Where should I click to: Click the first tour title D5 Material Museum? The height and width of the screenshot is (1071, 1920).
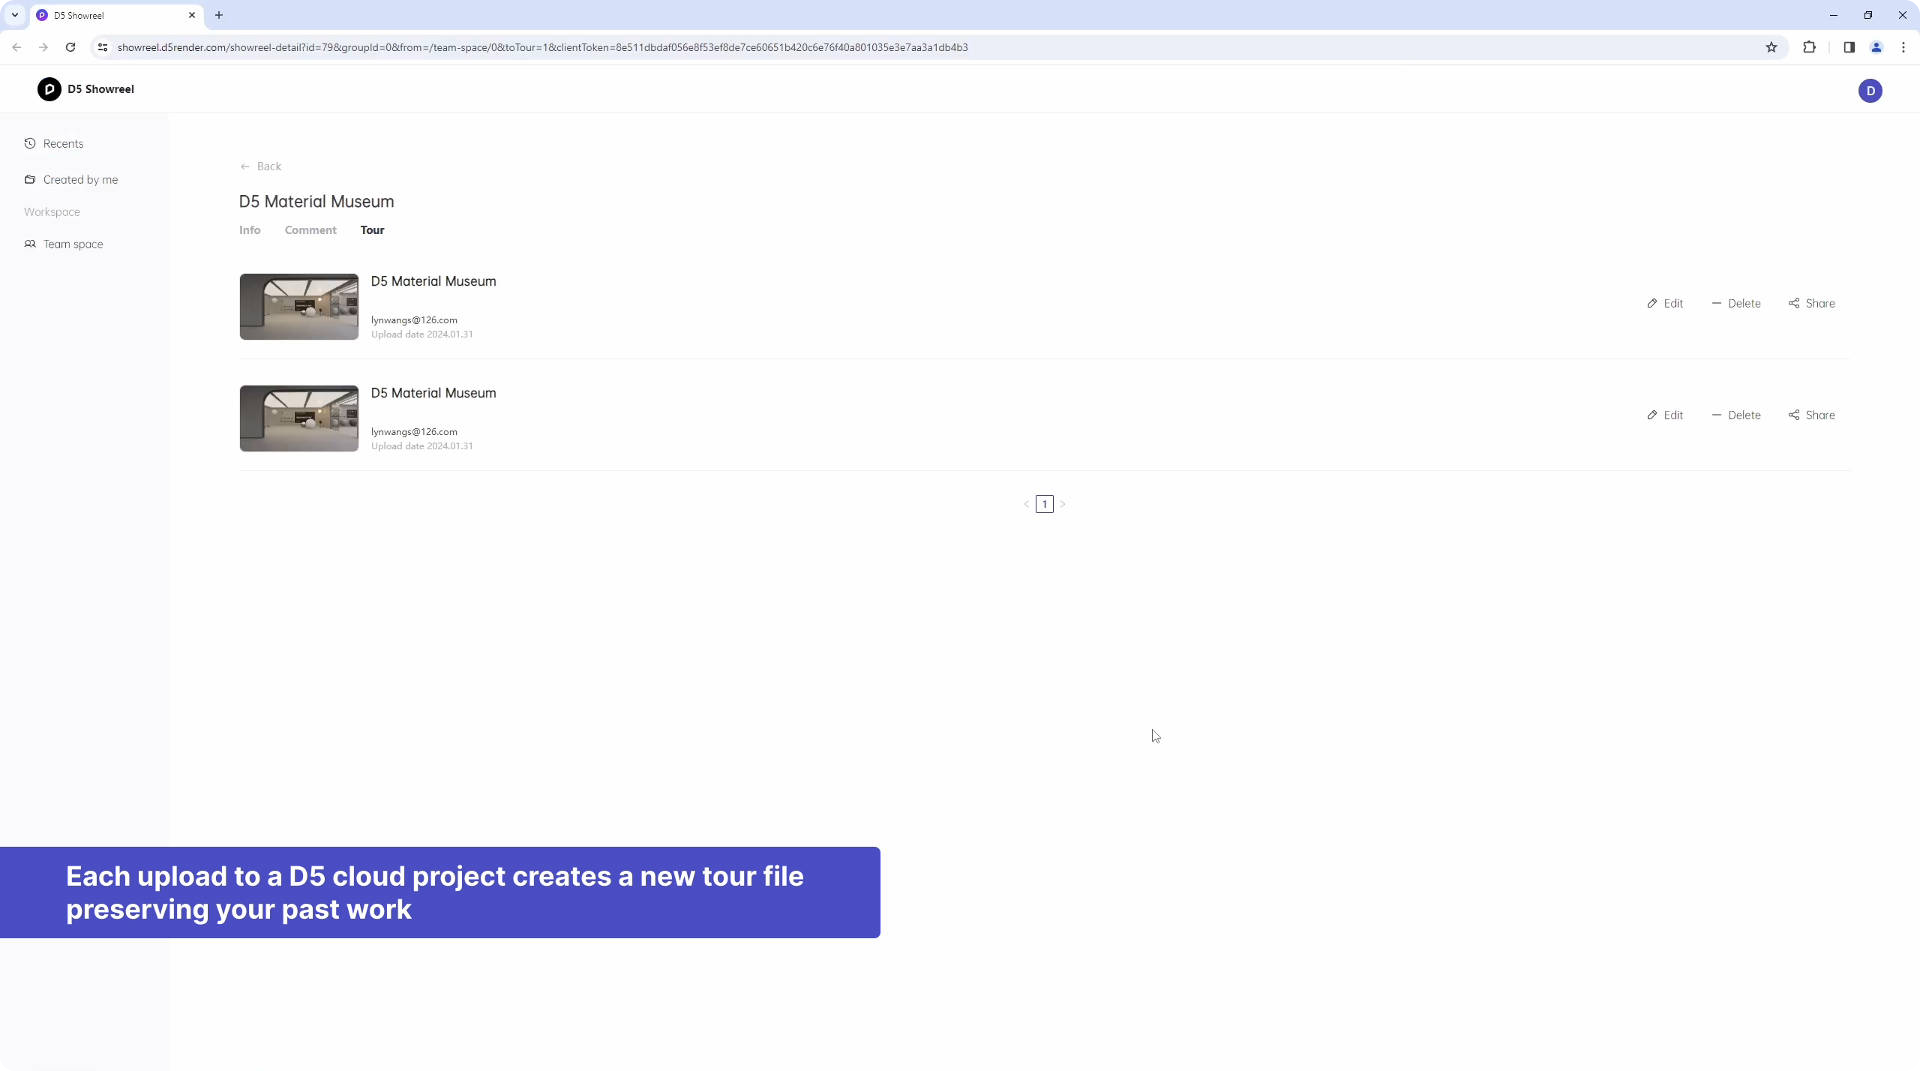433,282
